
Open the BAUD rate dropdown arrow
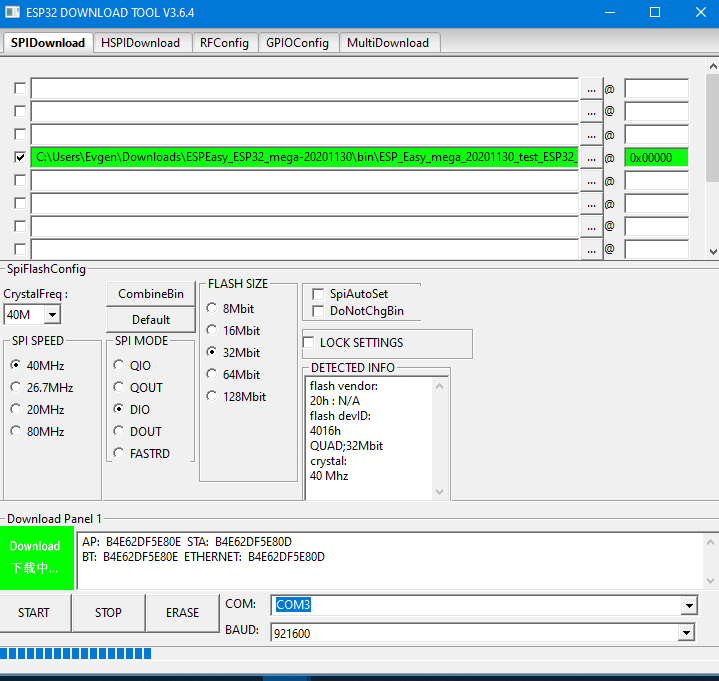click(x=686, y=633)
